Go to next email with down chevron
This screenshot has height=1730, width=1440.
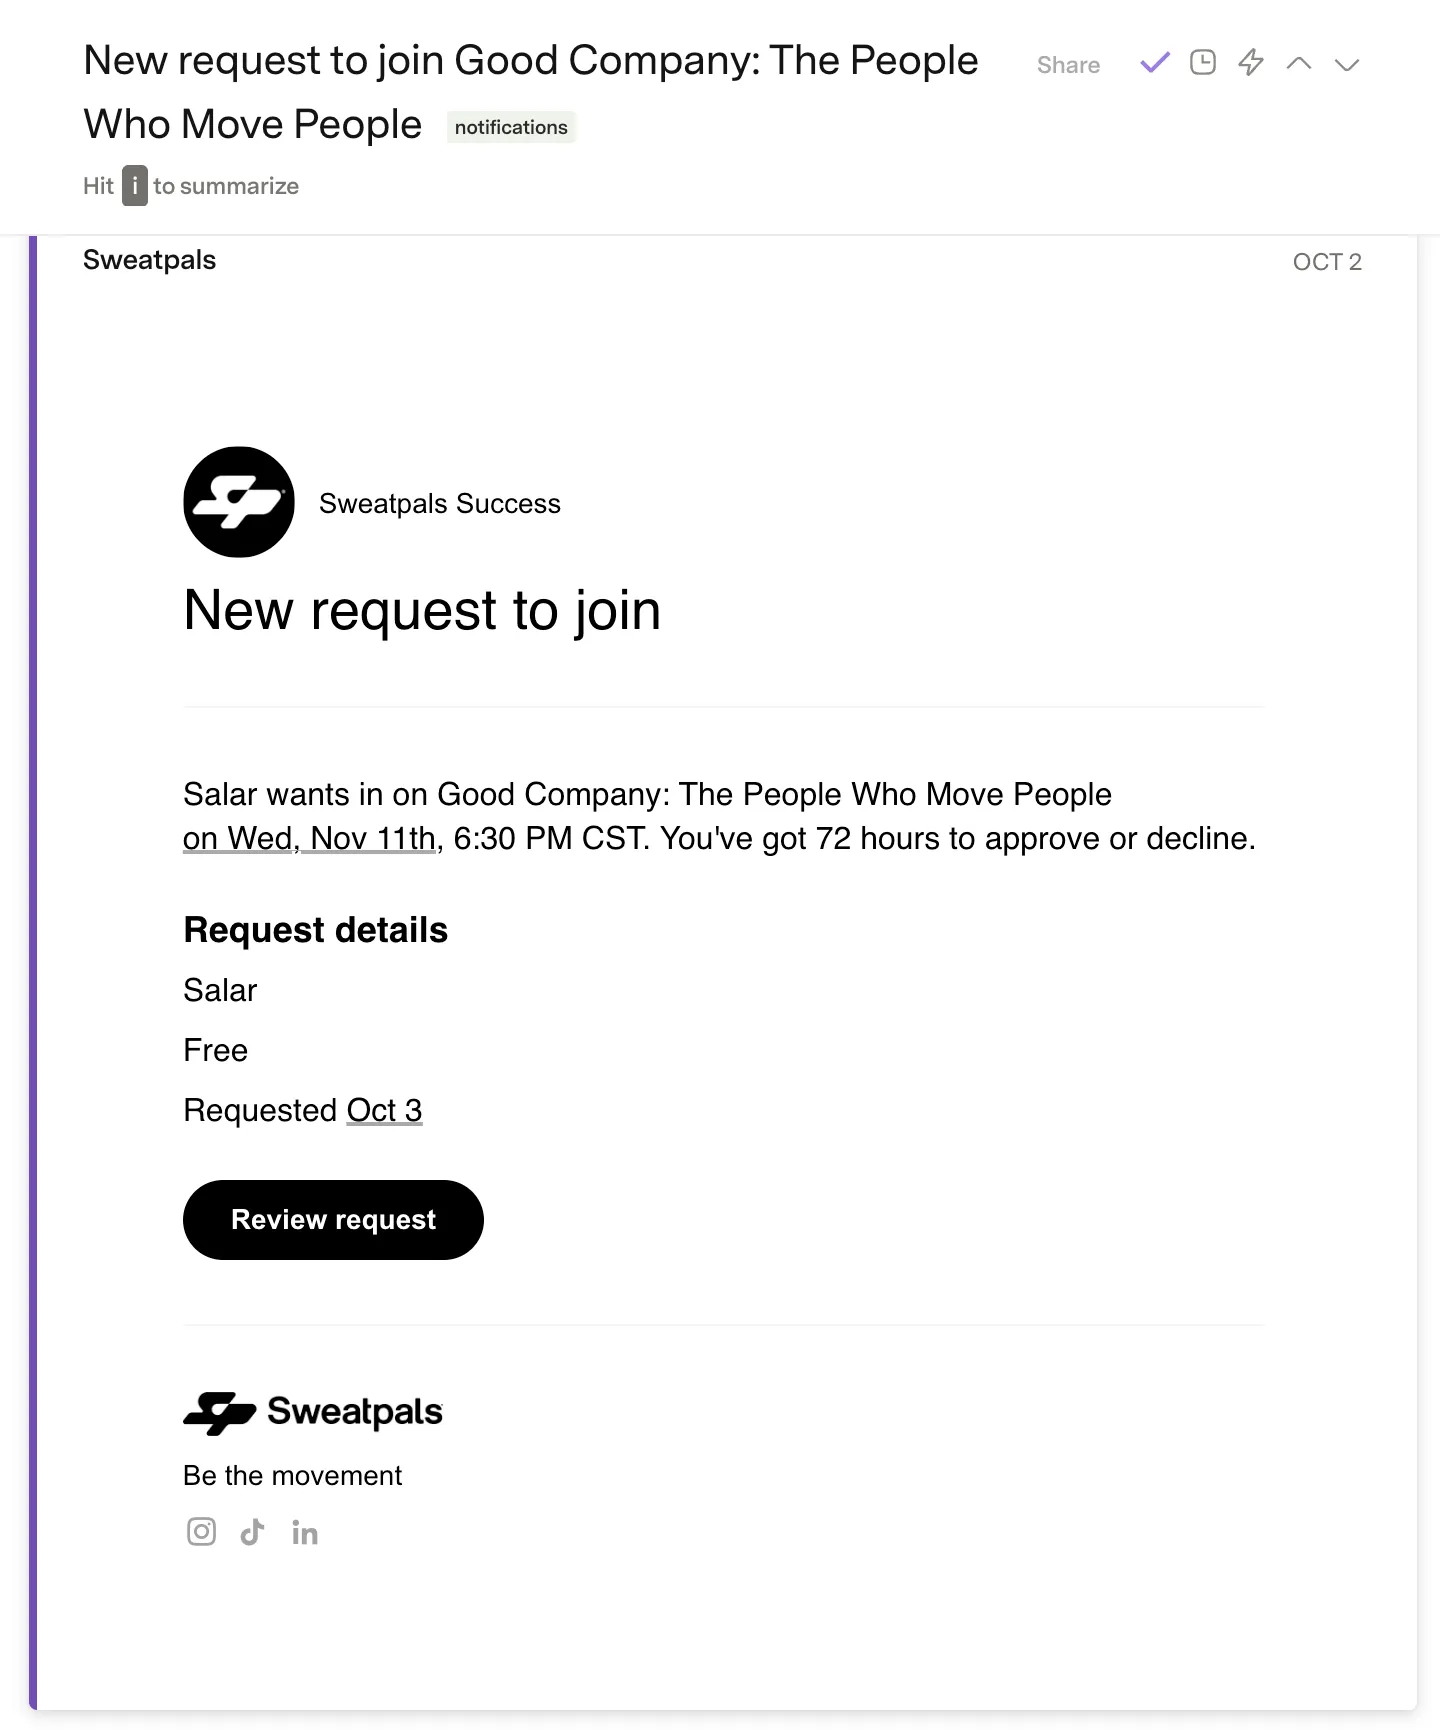click(x=1347, y=65)
